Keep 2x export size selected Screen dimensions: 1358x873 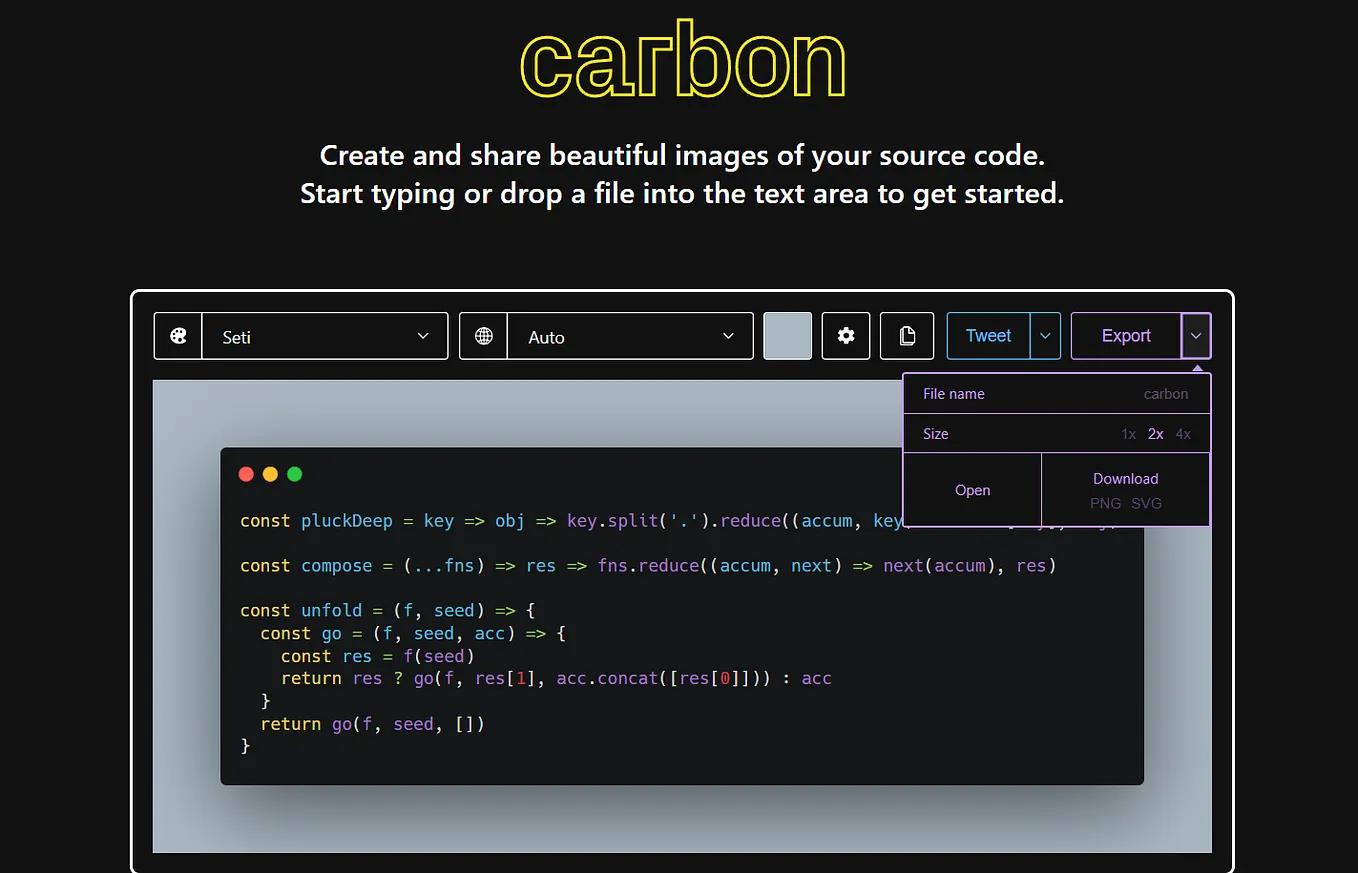coord(1155,434)
